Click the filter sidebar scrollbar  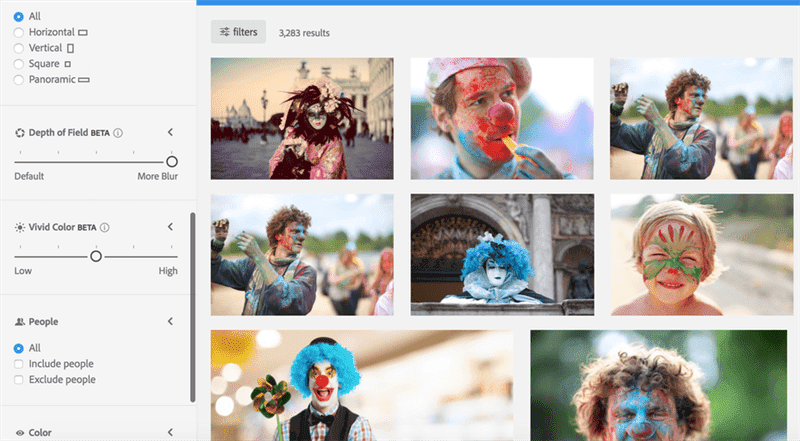click(192, 307)
